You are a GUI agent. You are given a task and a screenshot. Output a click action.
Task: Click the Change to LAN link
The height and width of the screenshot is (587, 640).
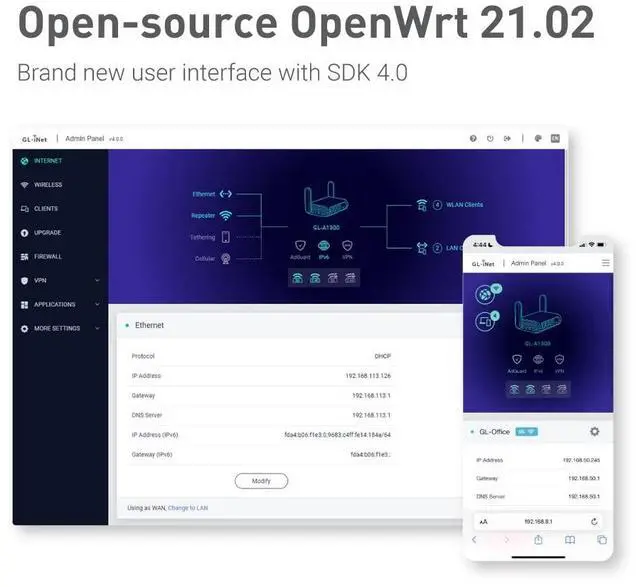[x=188, y=508]
